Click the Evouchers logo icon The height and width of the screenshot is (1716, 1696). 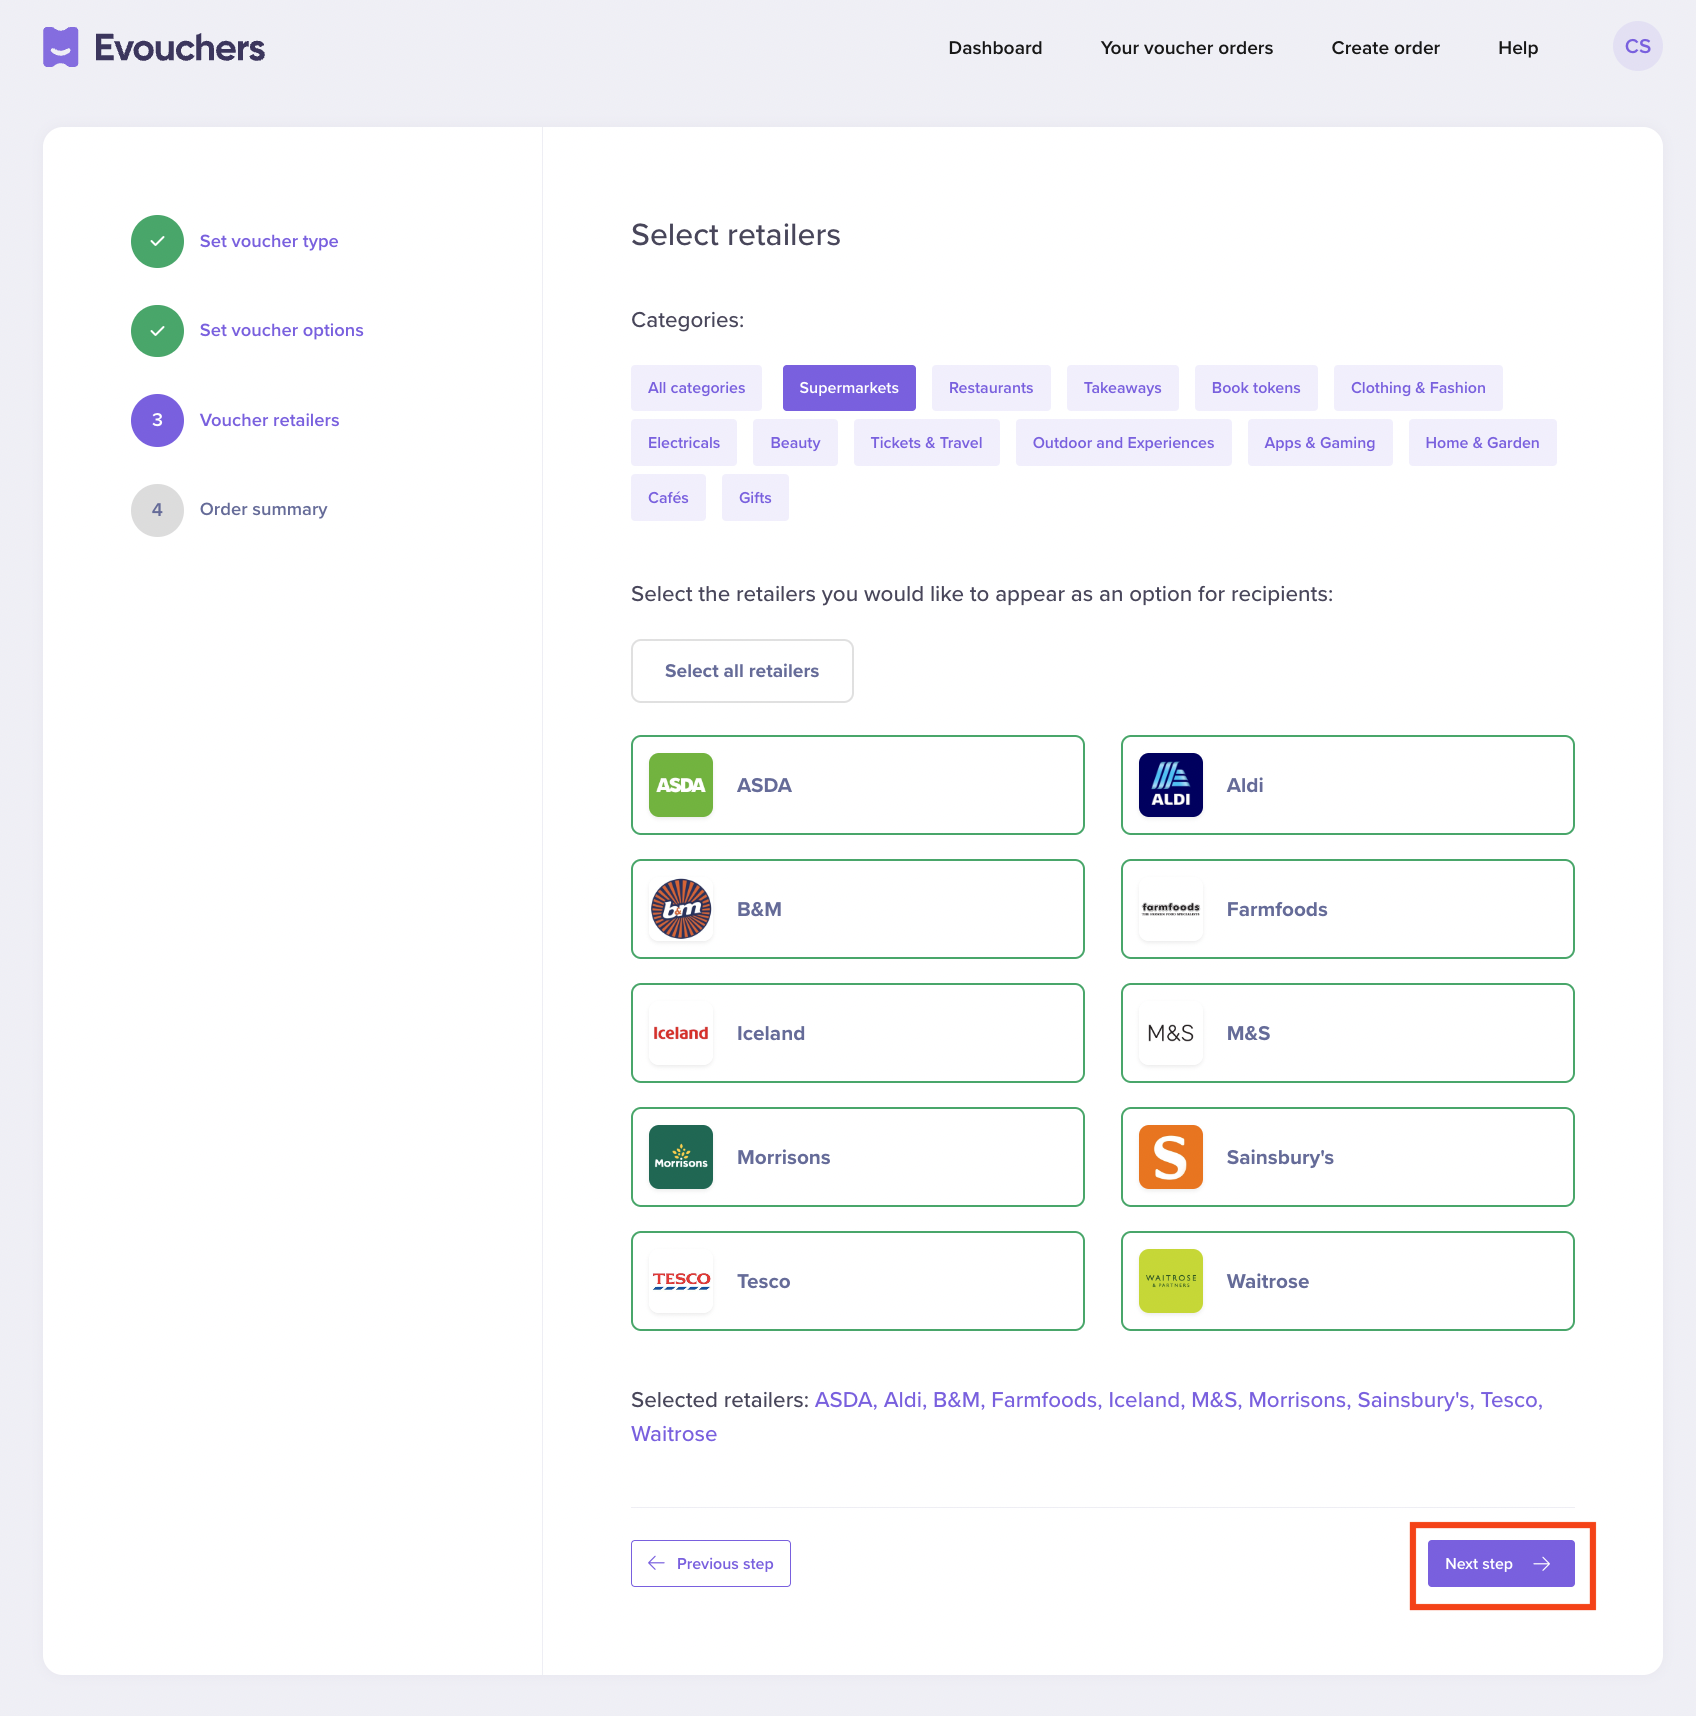point(61,47)
